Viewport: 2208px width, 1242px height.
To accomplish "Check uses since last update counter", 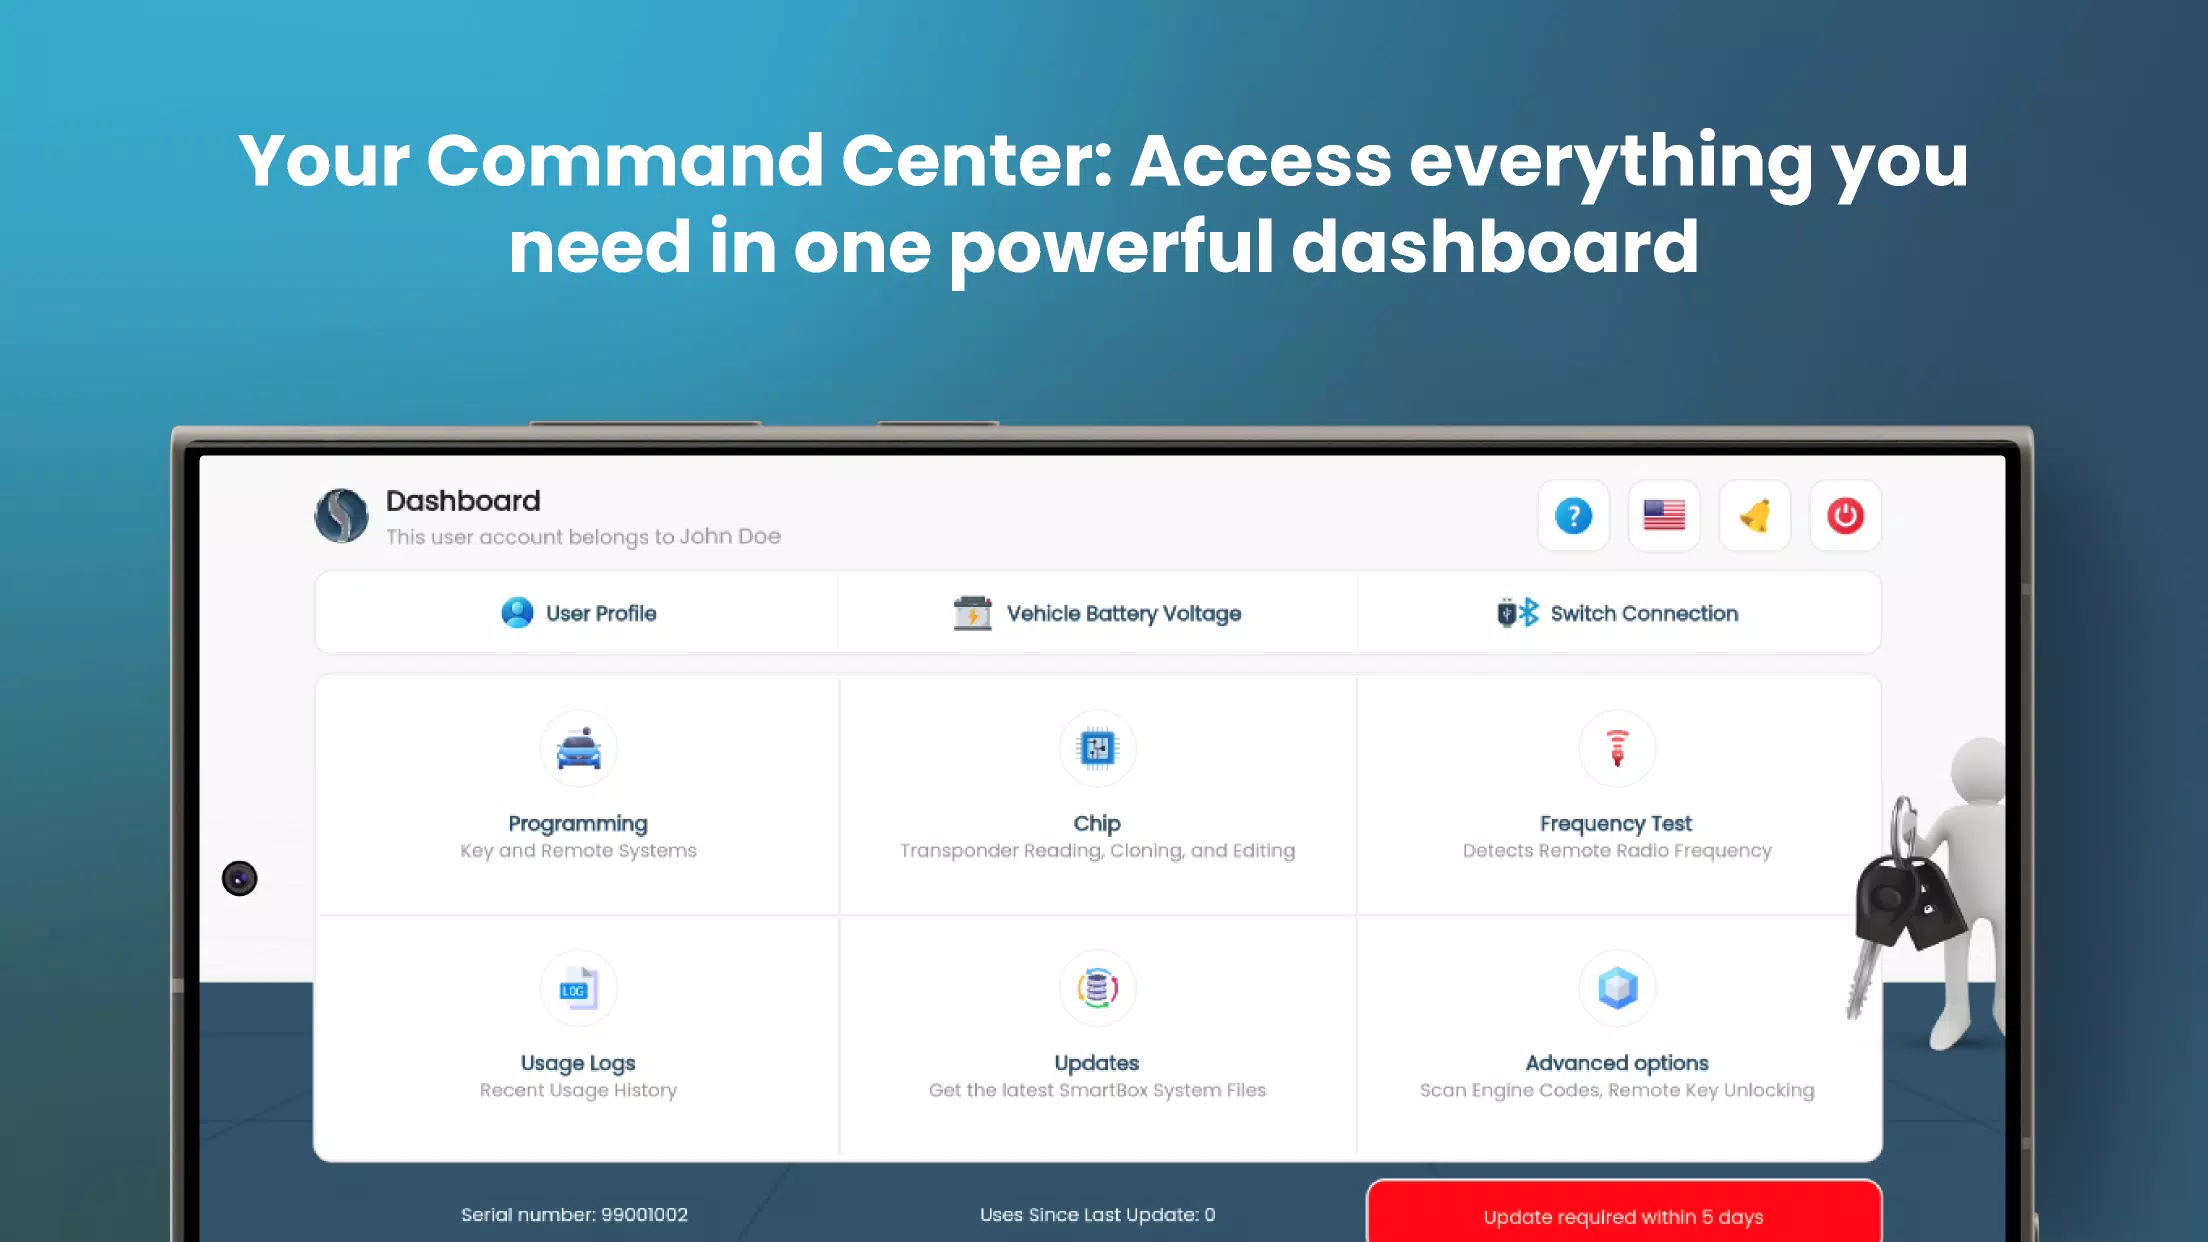I will click(x=1098, y=1215).
